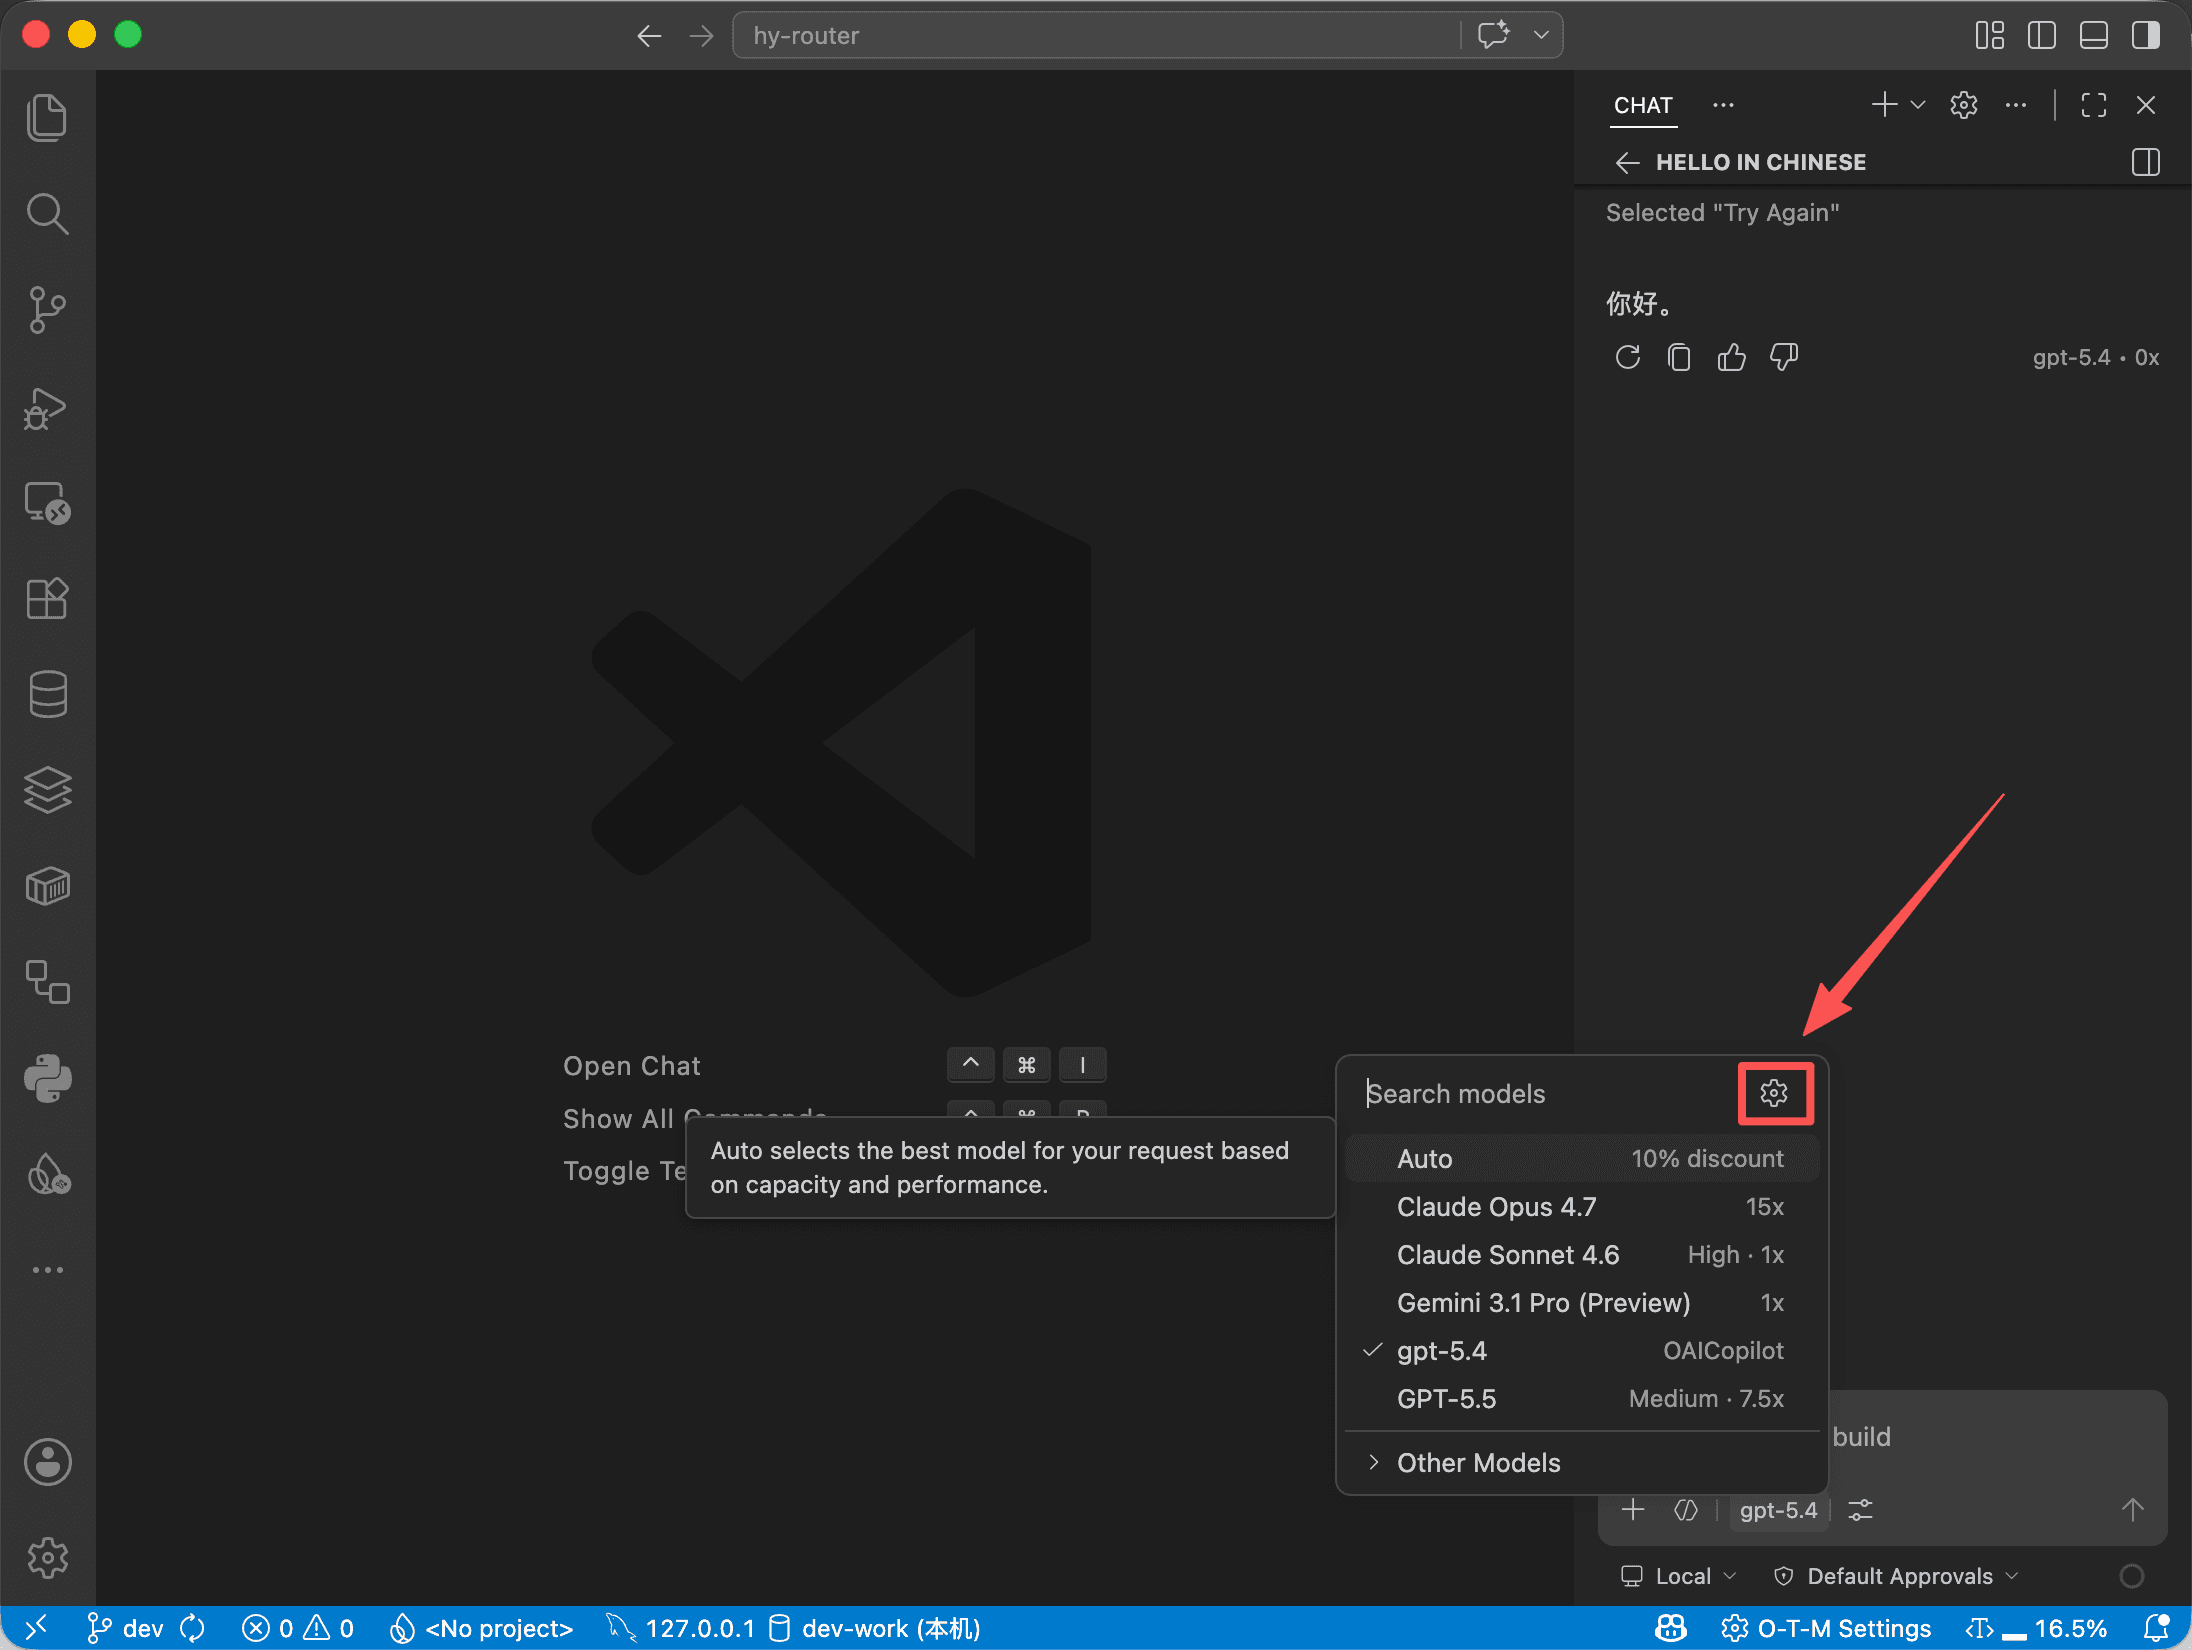The height and width of the screenshot is (1650, 2192).
Task: Open new chat dropdown chevron
Action: point(1918,105)
